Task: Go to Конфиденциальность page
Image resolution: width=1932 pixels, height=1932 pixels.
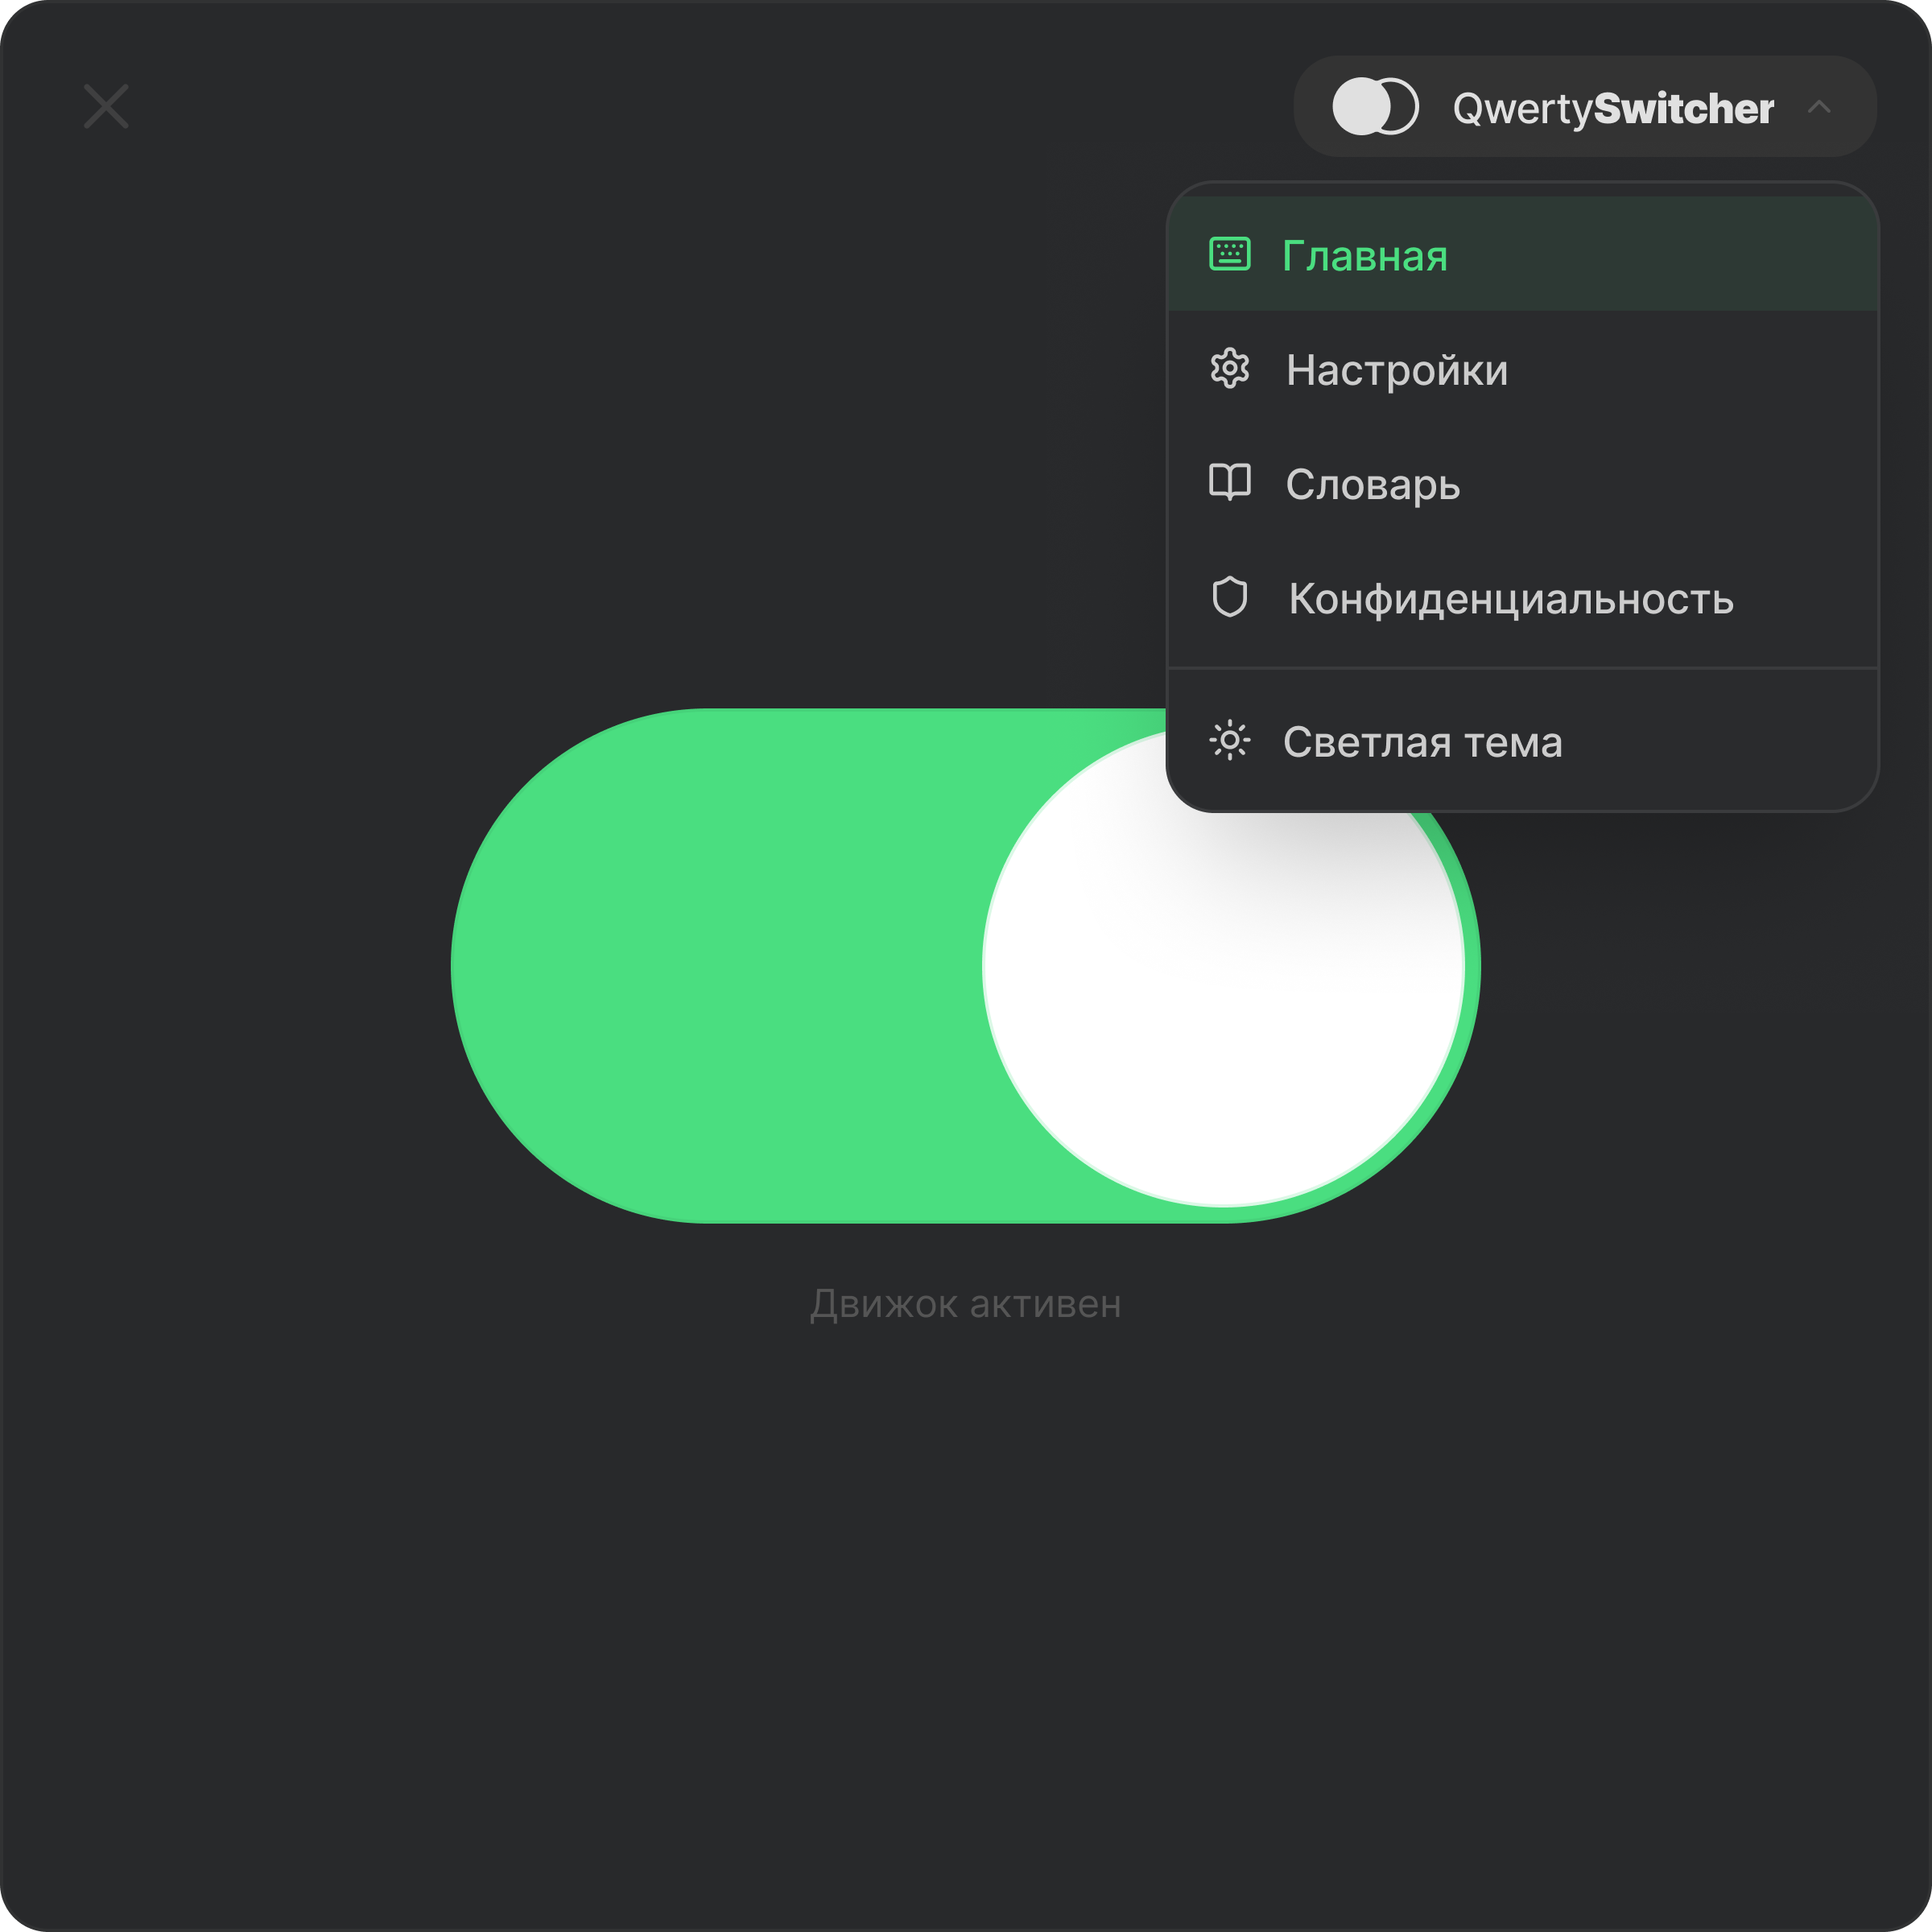Action: (x=1510, y=599)
